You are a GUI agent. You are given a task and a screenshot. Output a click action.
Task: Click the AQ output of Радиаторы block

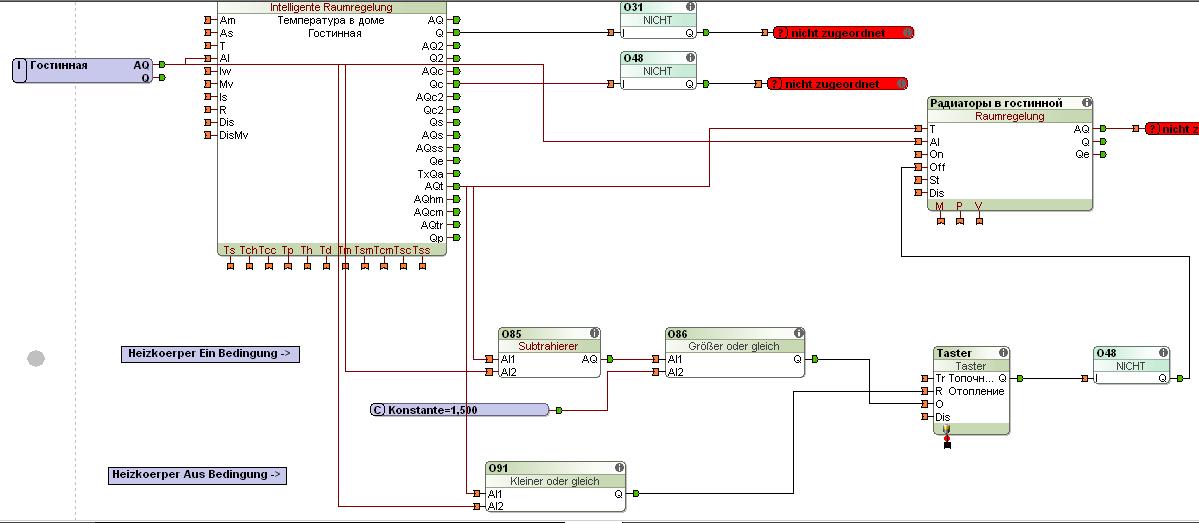click(1102, 129)
